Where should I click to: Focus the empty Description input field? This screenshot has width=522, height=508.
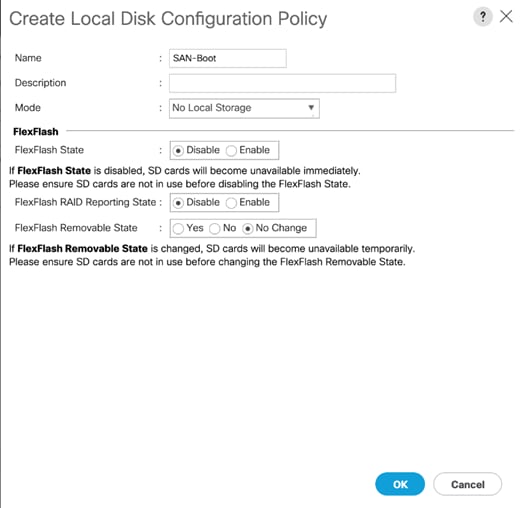tap(282, 83)
